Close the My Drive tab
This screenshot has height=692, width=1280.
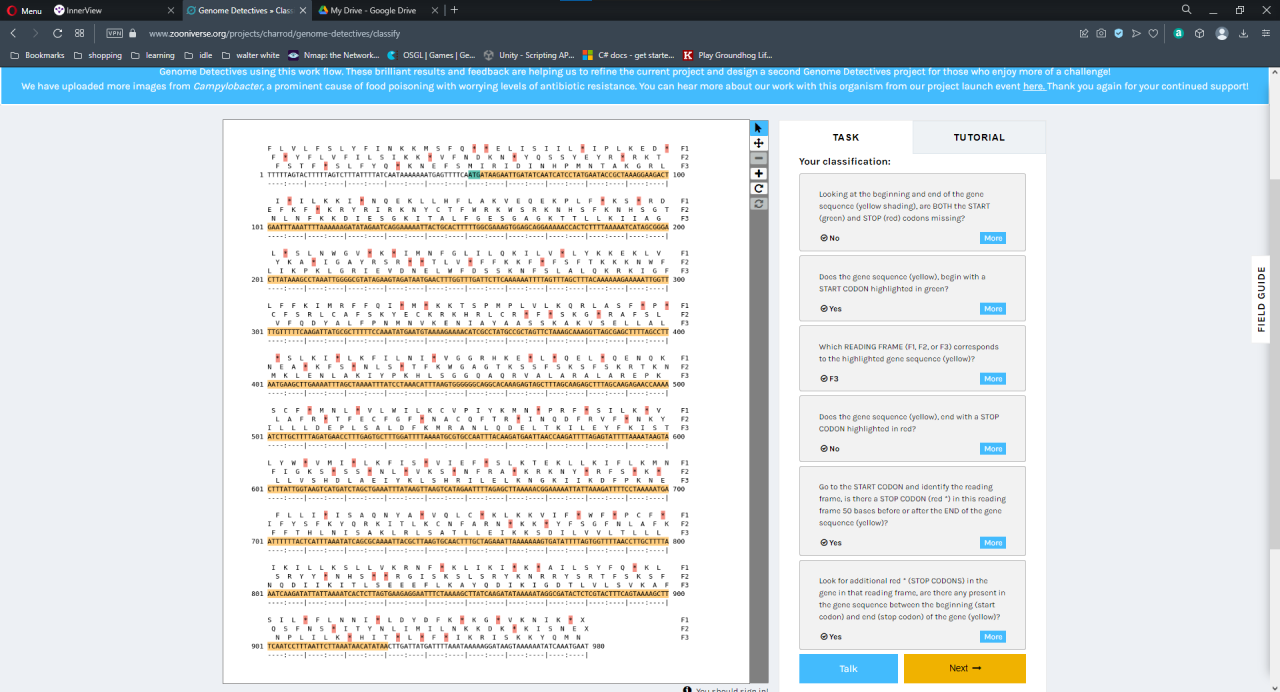coord(434,10)
